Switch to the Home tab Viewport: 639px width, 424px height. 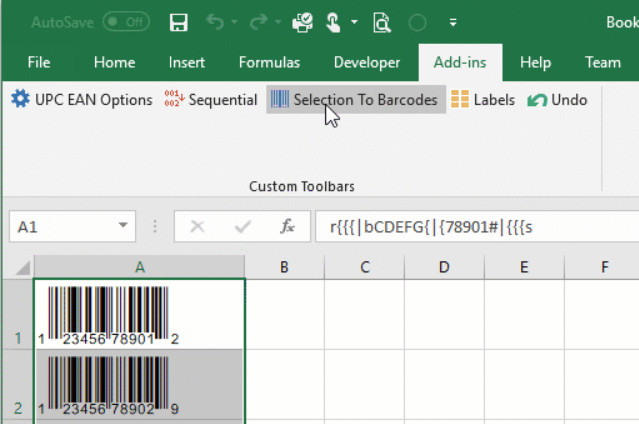[114, 62]
